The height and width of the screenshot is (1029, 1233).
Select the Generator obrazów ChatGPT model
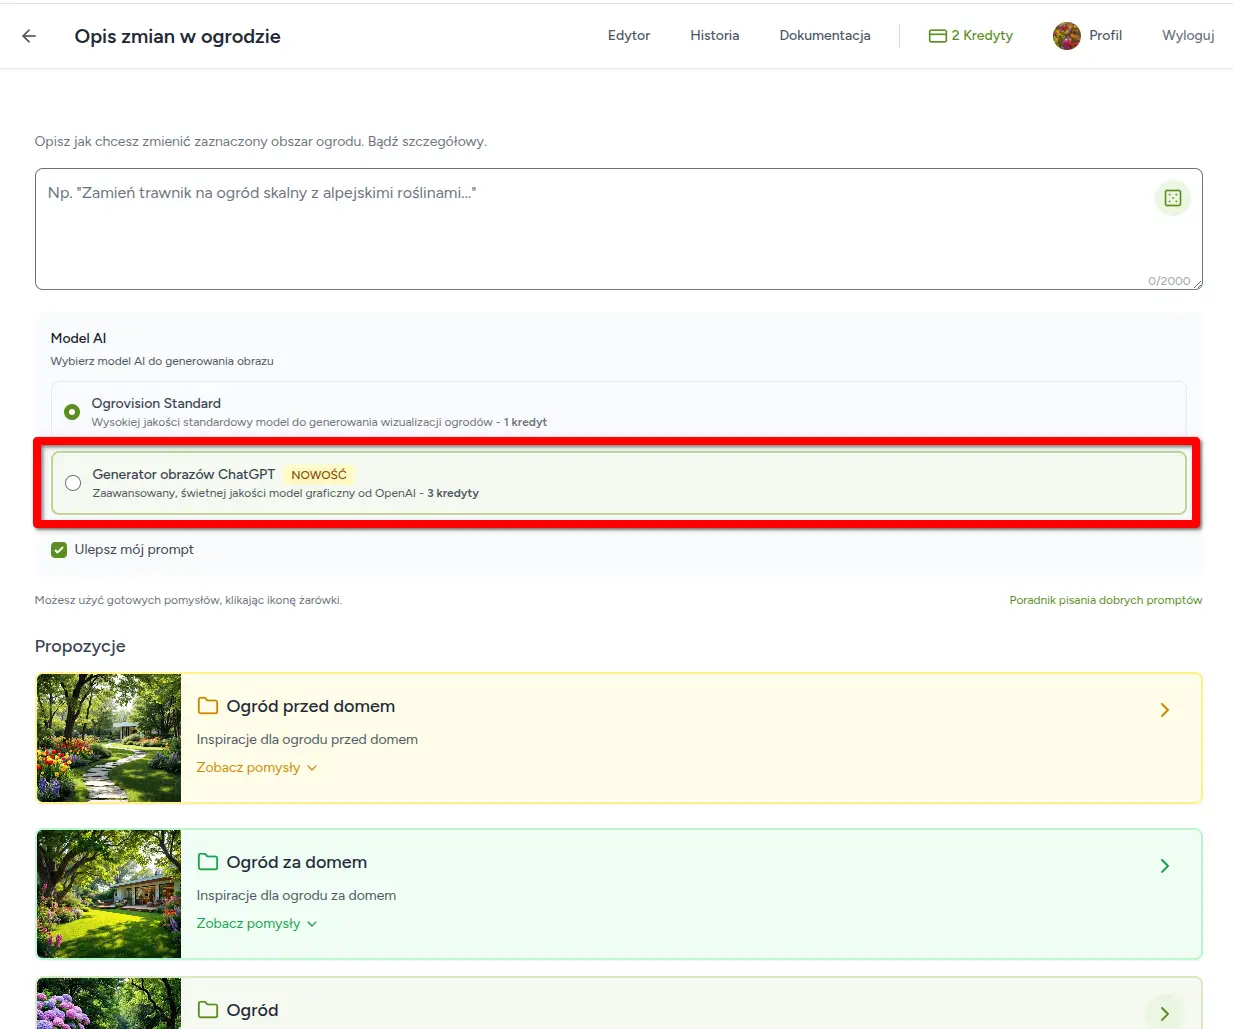[x=72, y=482]
